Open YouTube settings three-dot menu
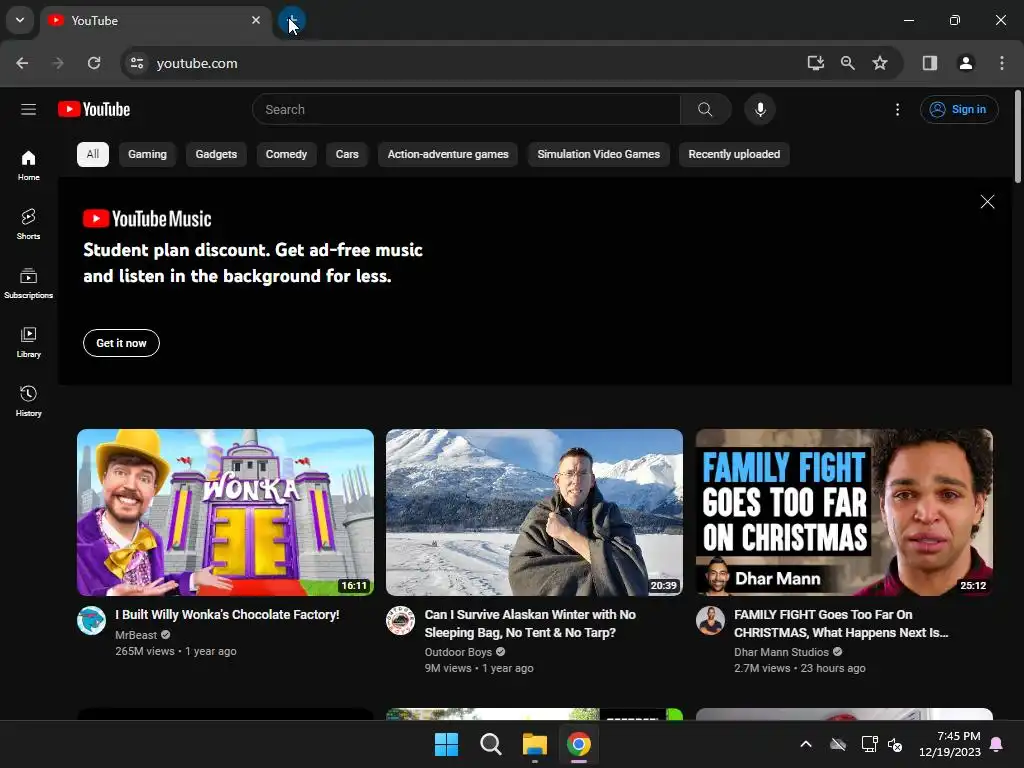The image size is (1024, 768). coord(897,109)
